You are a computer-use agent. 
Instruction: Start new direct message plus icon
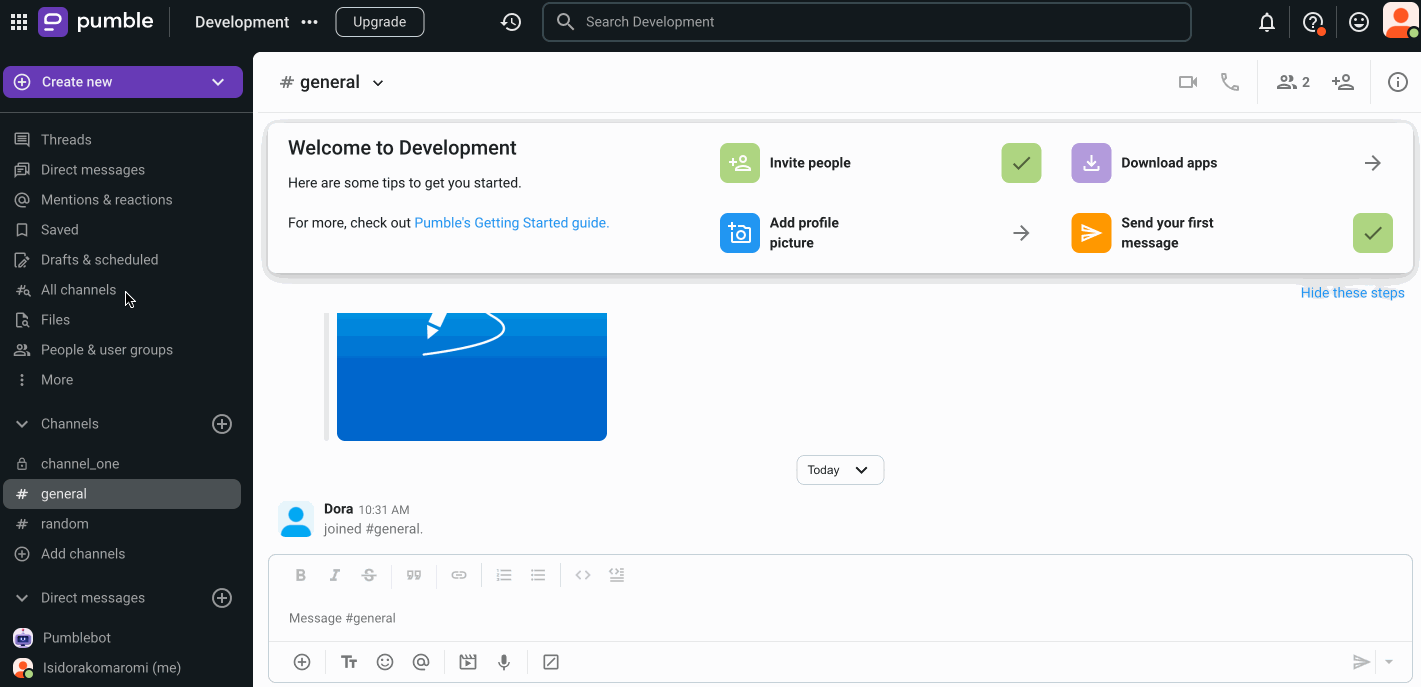(x=222, y=598)
